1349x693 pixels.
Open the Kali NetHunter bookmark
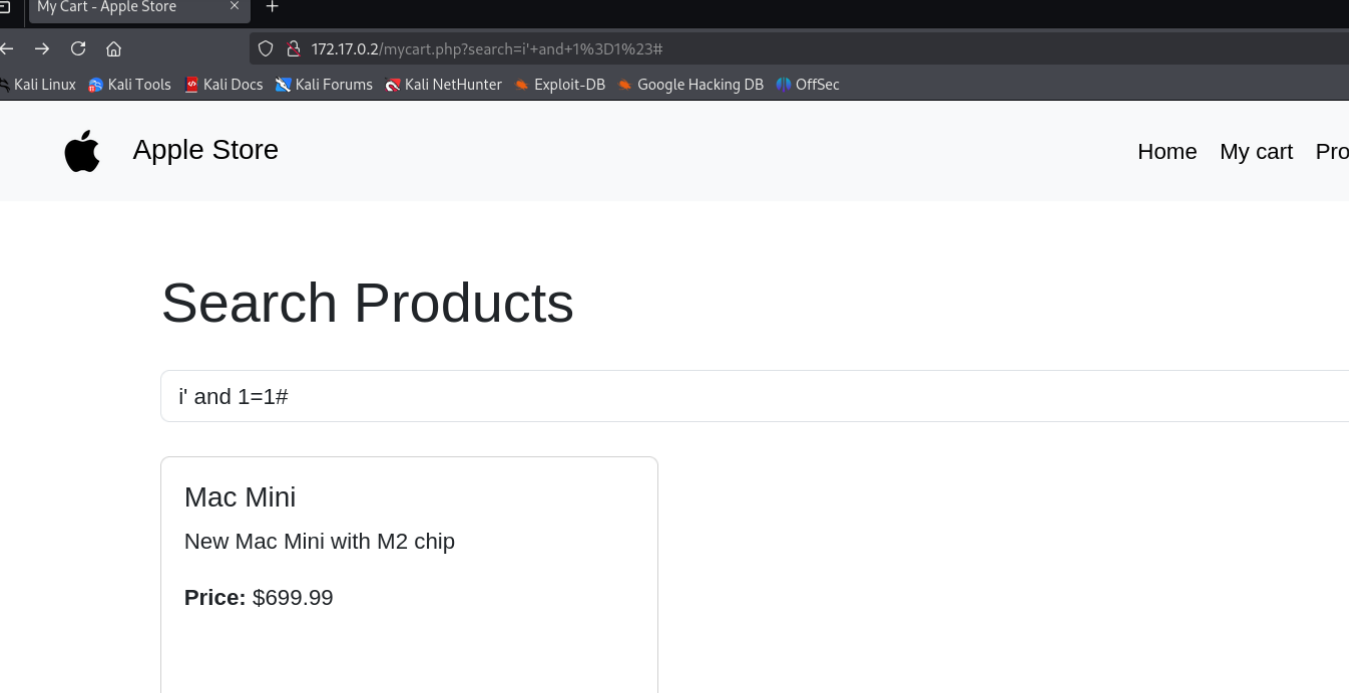click(444, 85)
